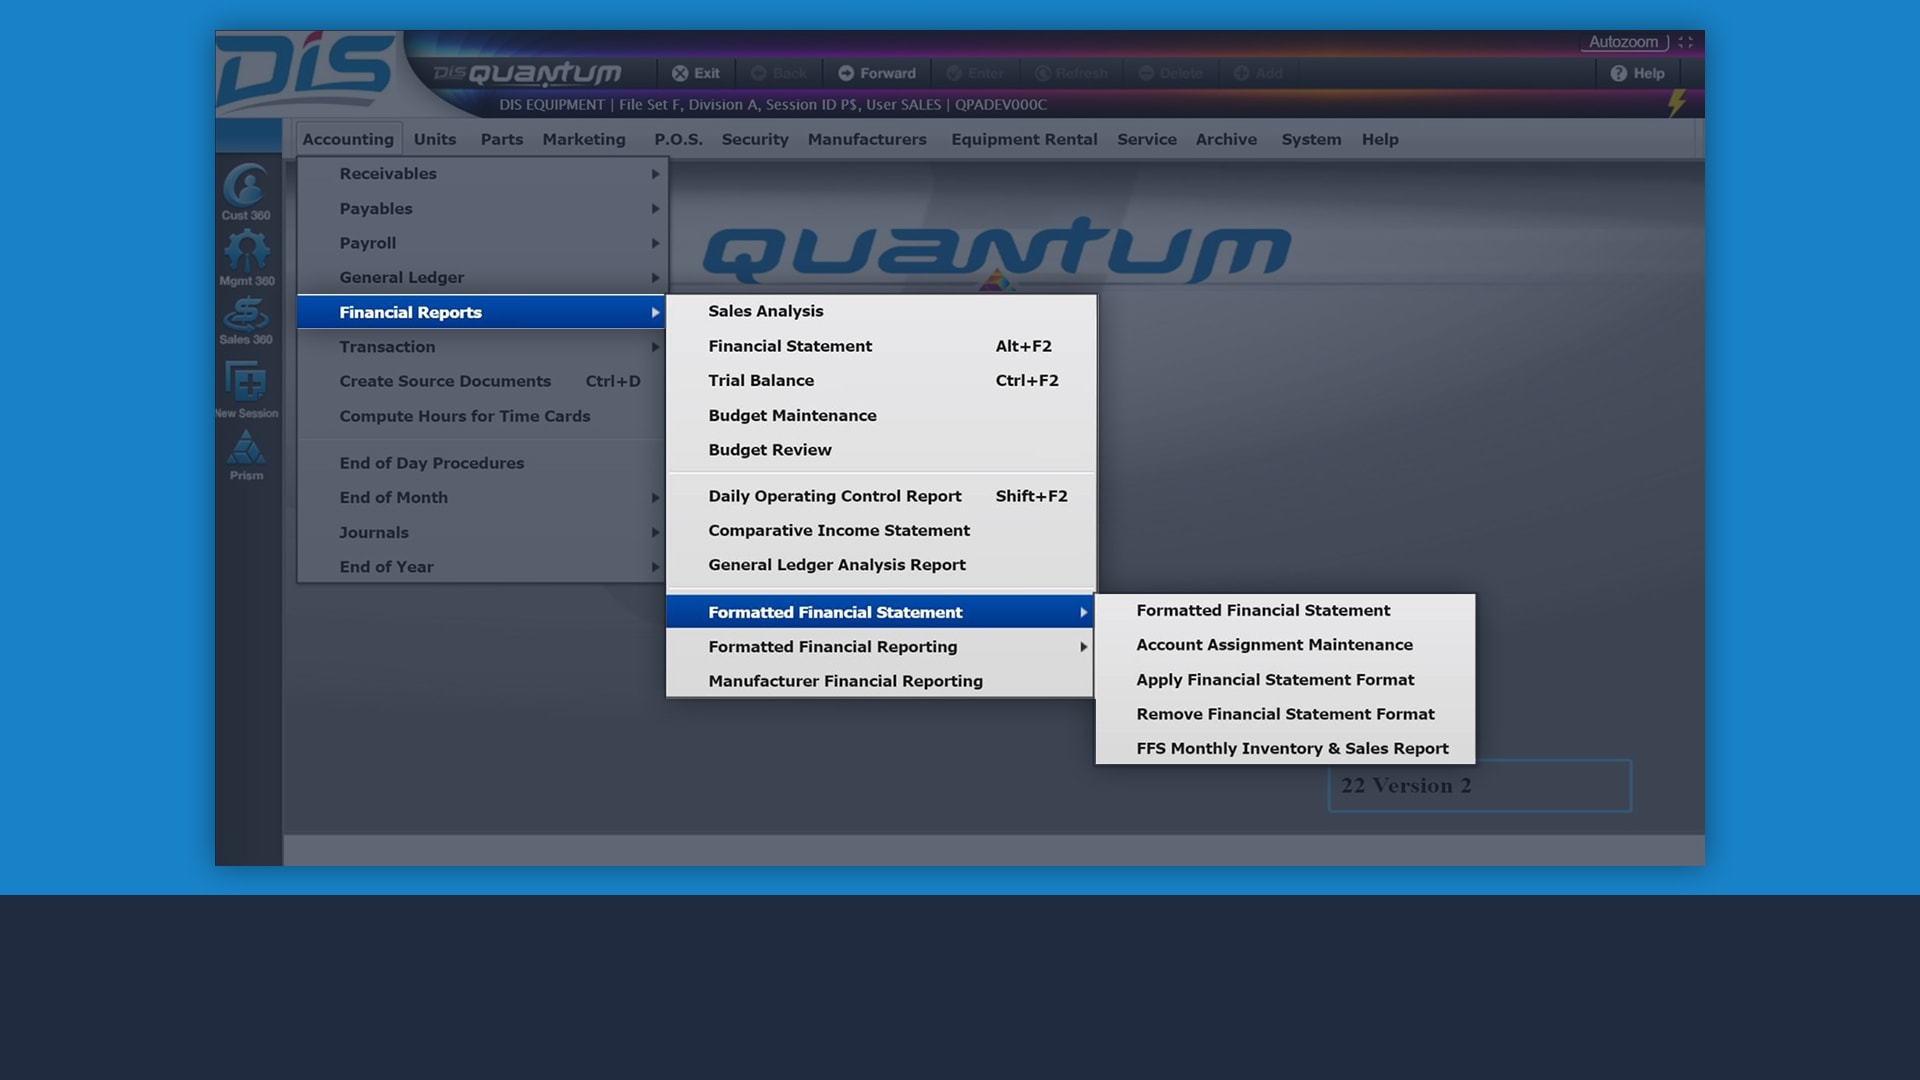Open the Help menu in menu bar
1920x1080 pixels.
(x=1380, y=139)
